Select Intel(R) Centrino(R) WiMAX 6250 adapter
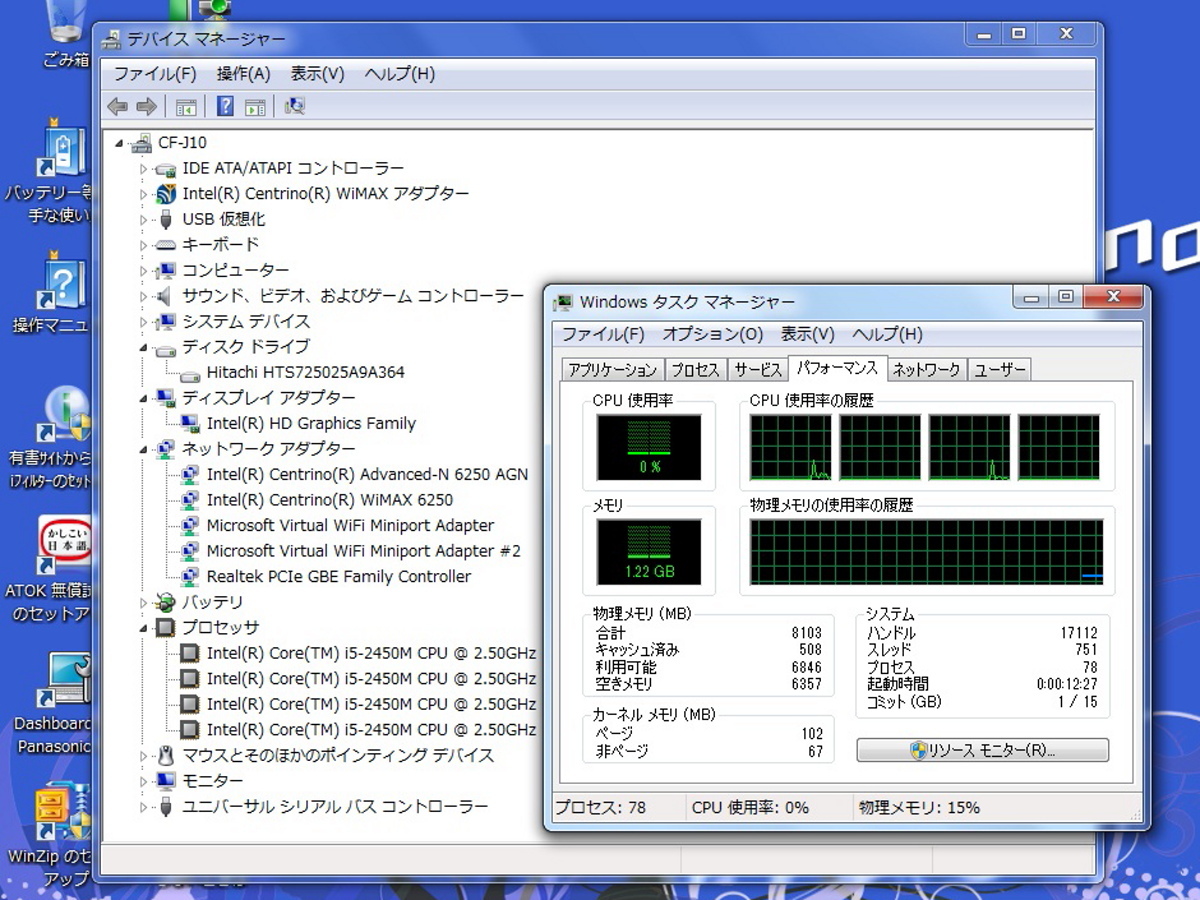This screenshot has width=1200, height=900. tap(329, 500)
